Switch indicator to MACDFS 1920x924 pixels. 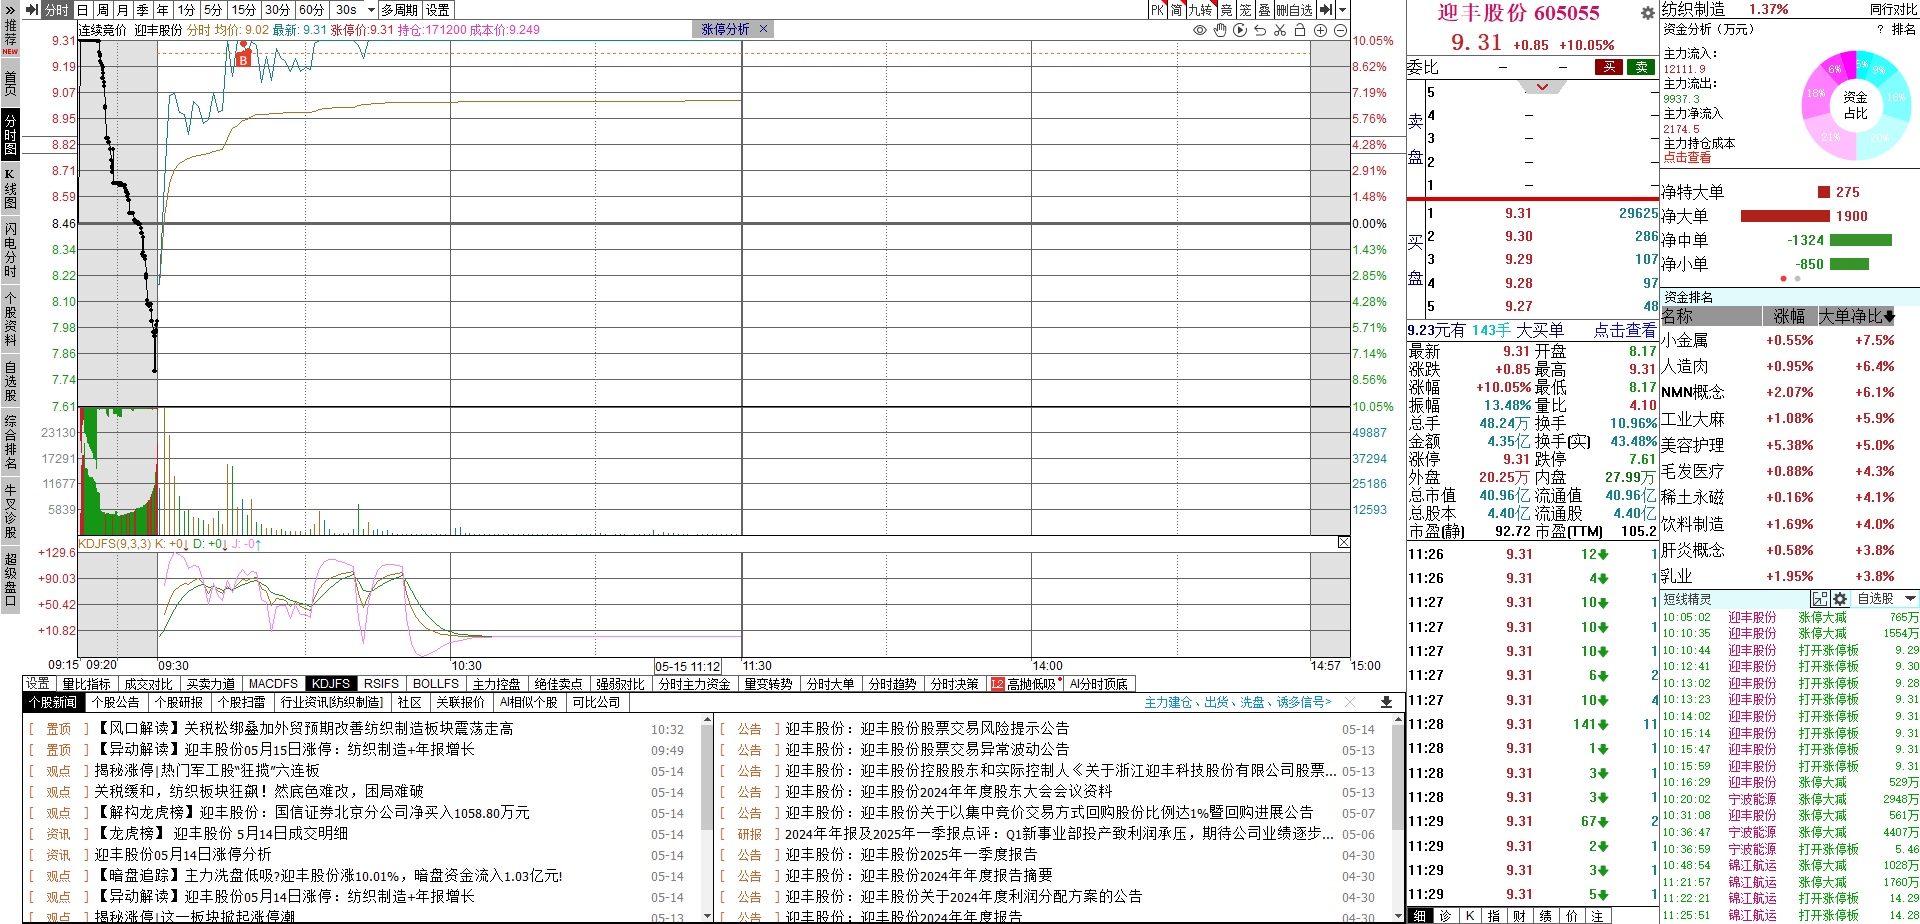click(x=273, y=684)
